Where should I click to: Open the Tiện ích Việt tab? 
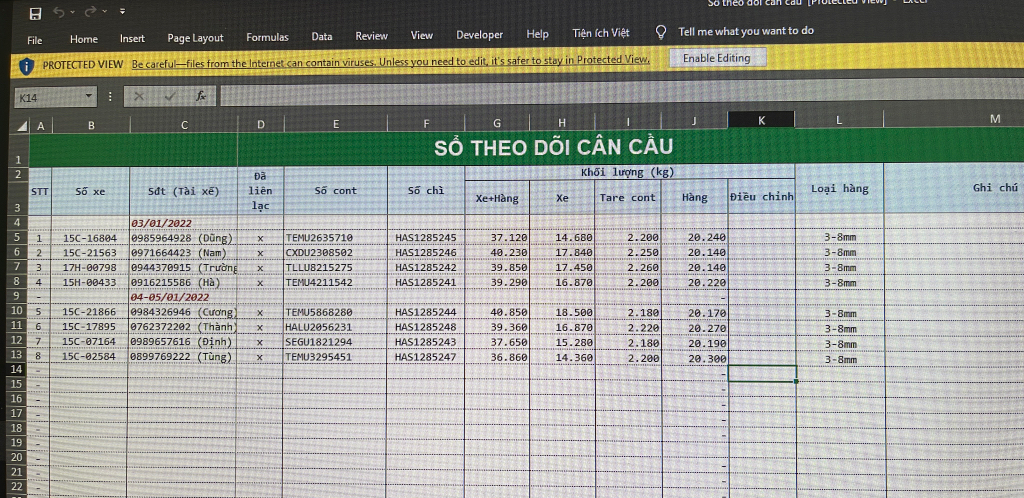click(x=601, y=33)
